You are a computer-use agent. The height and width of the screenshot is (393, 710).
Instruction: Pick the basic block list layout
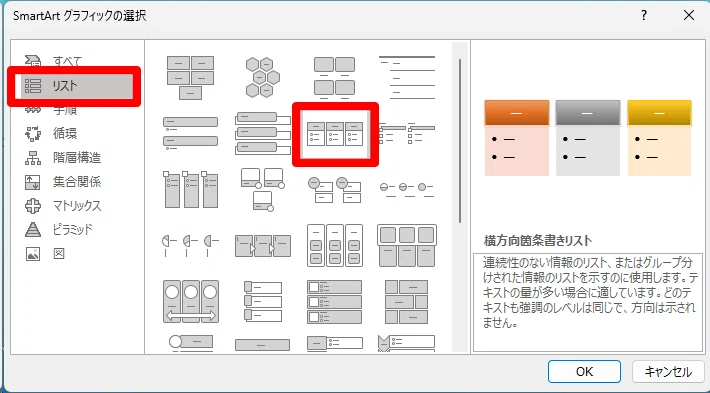[x=191, y=77]
